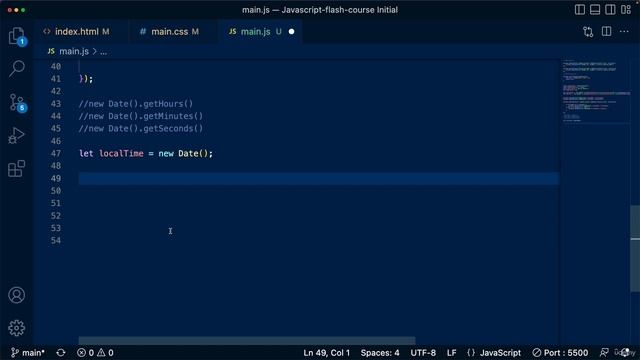
Task: Synchronize changes in status bar
Action: (61, 353)
